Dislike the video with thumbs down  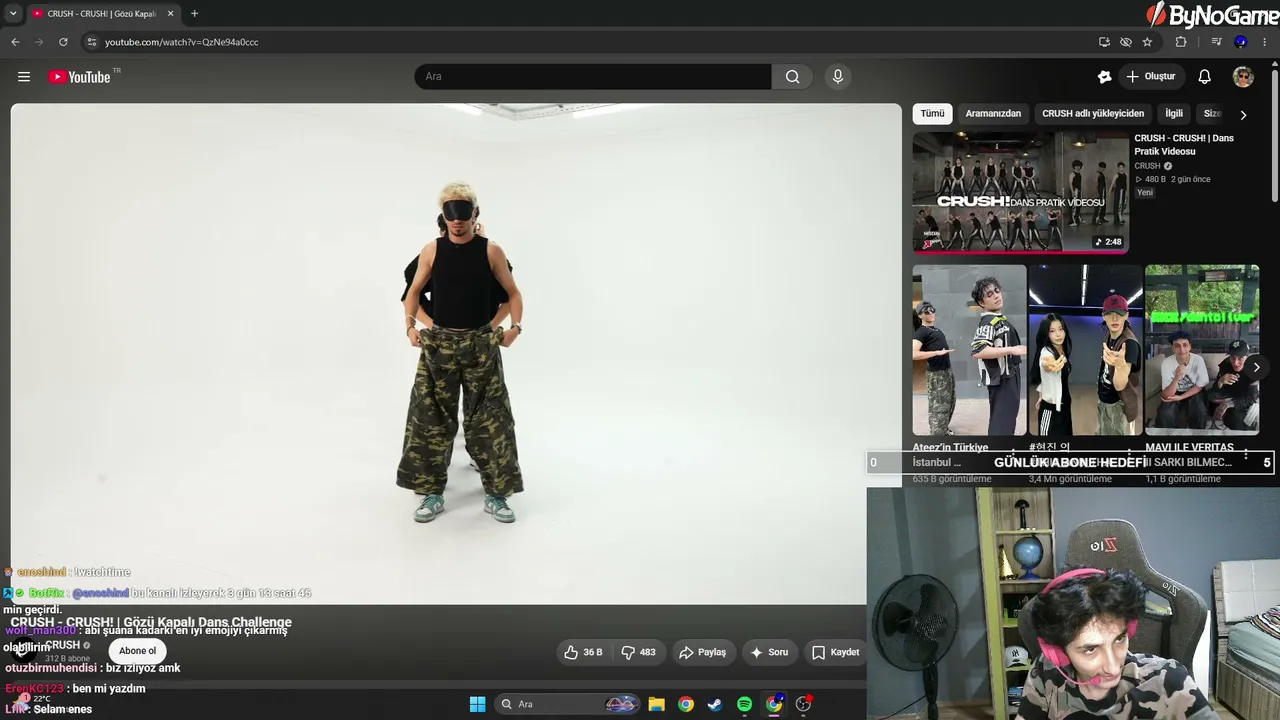638,652
